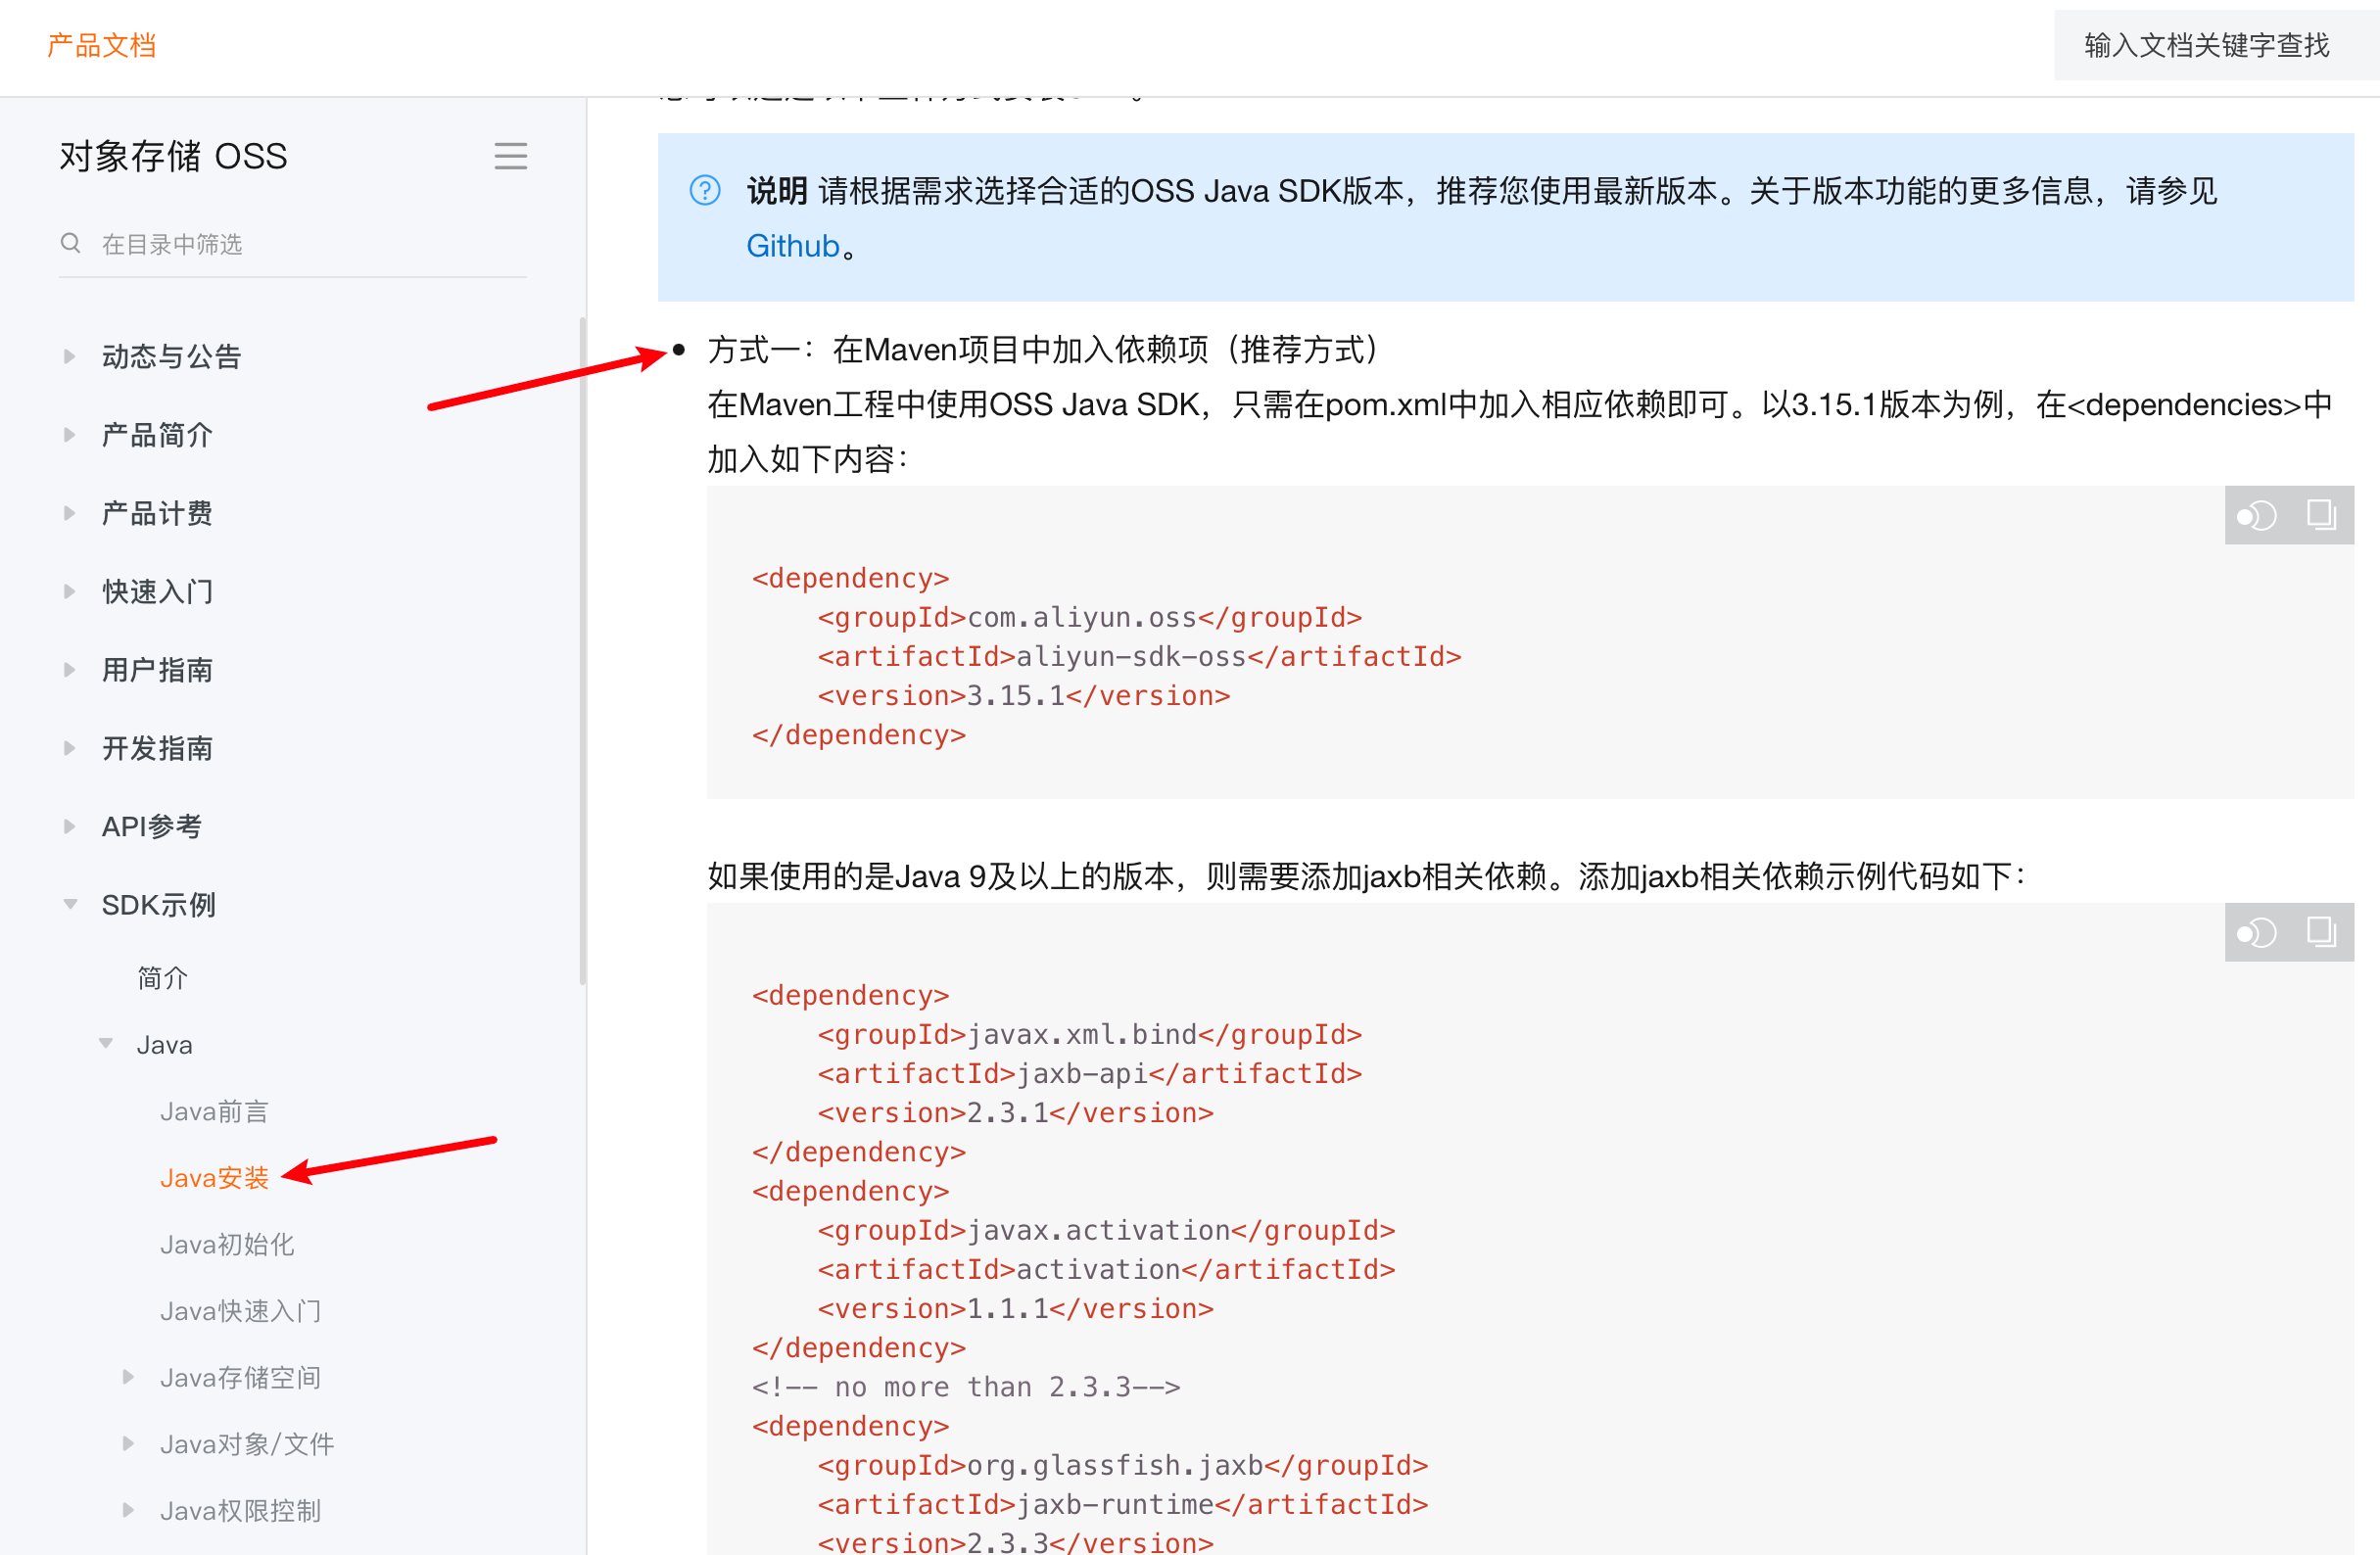The height and width of the screenshot is (1555, 2380).
Task: Click the com.aliyun.oss groupId line
Action: (x=1090, y=618)
